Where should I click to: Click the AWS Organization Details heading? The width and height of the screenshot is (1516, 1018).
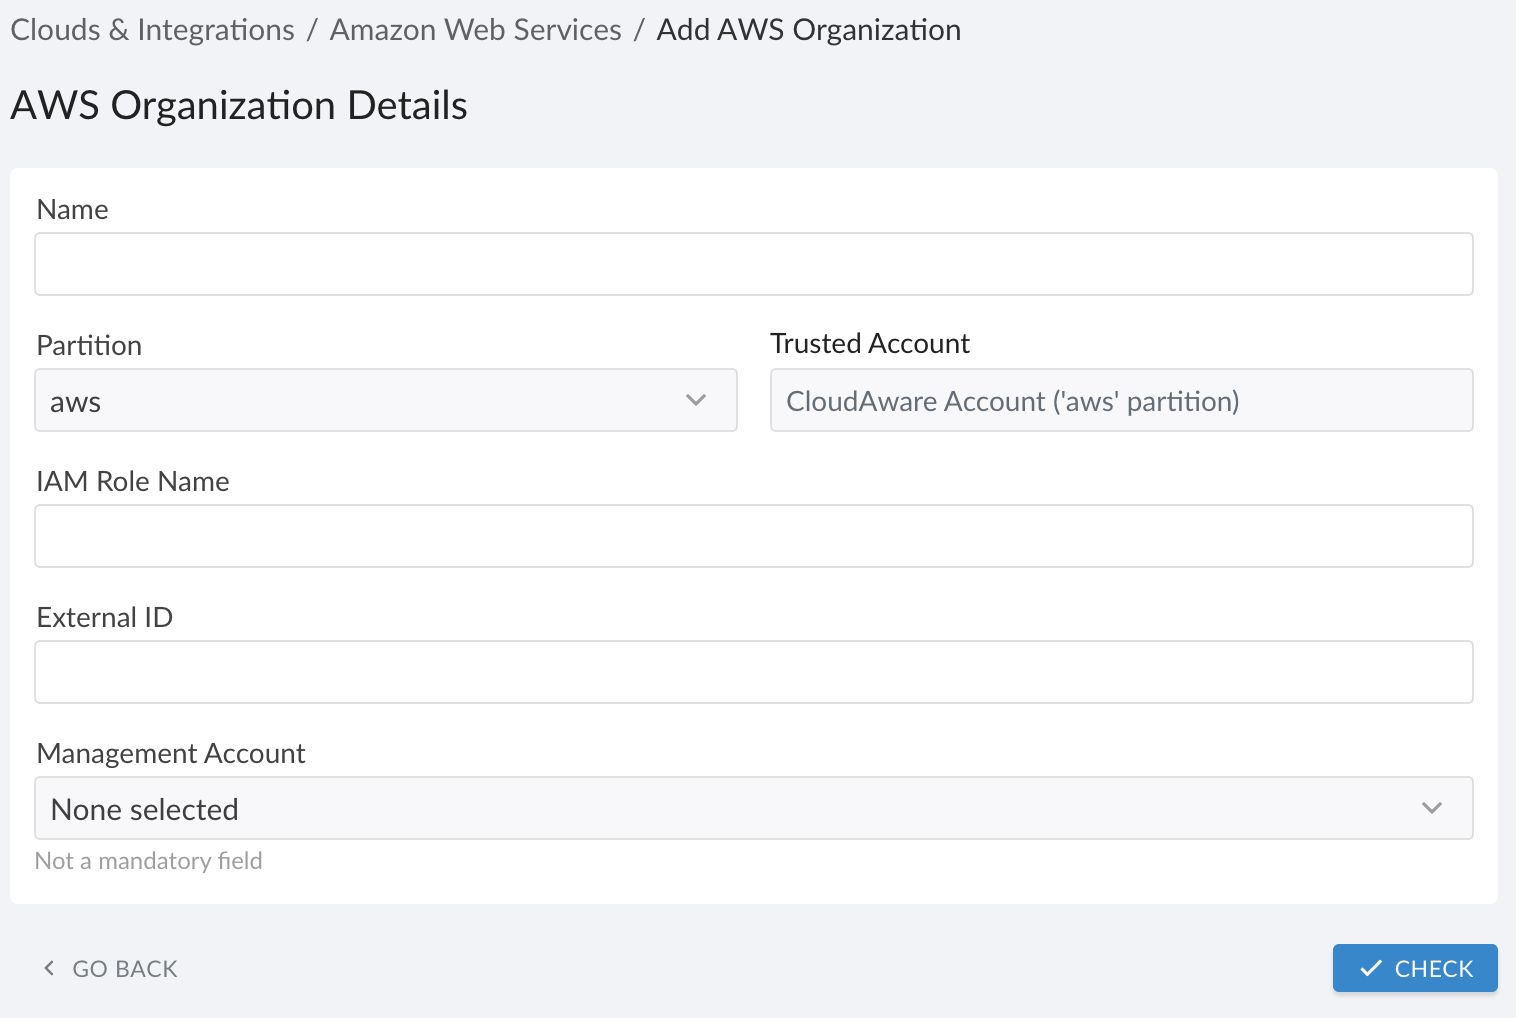tap(238, 105)
